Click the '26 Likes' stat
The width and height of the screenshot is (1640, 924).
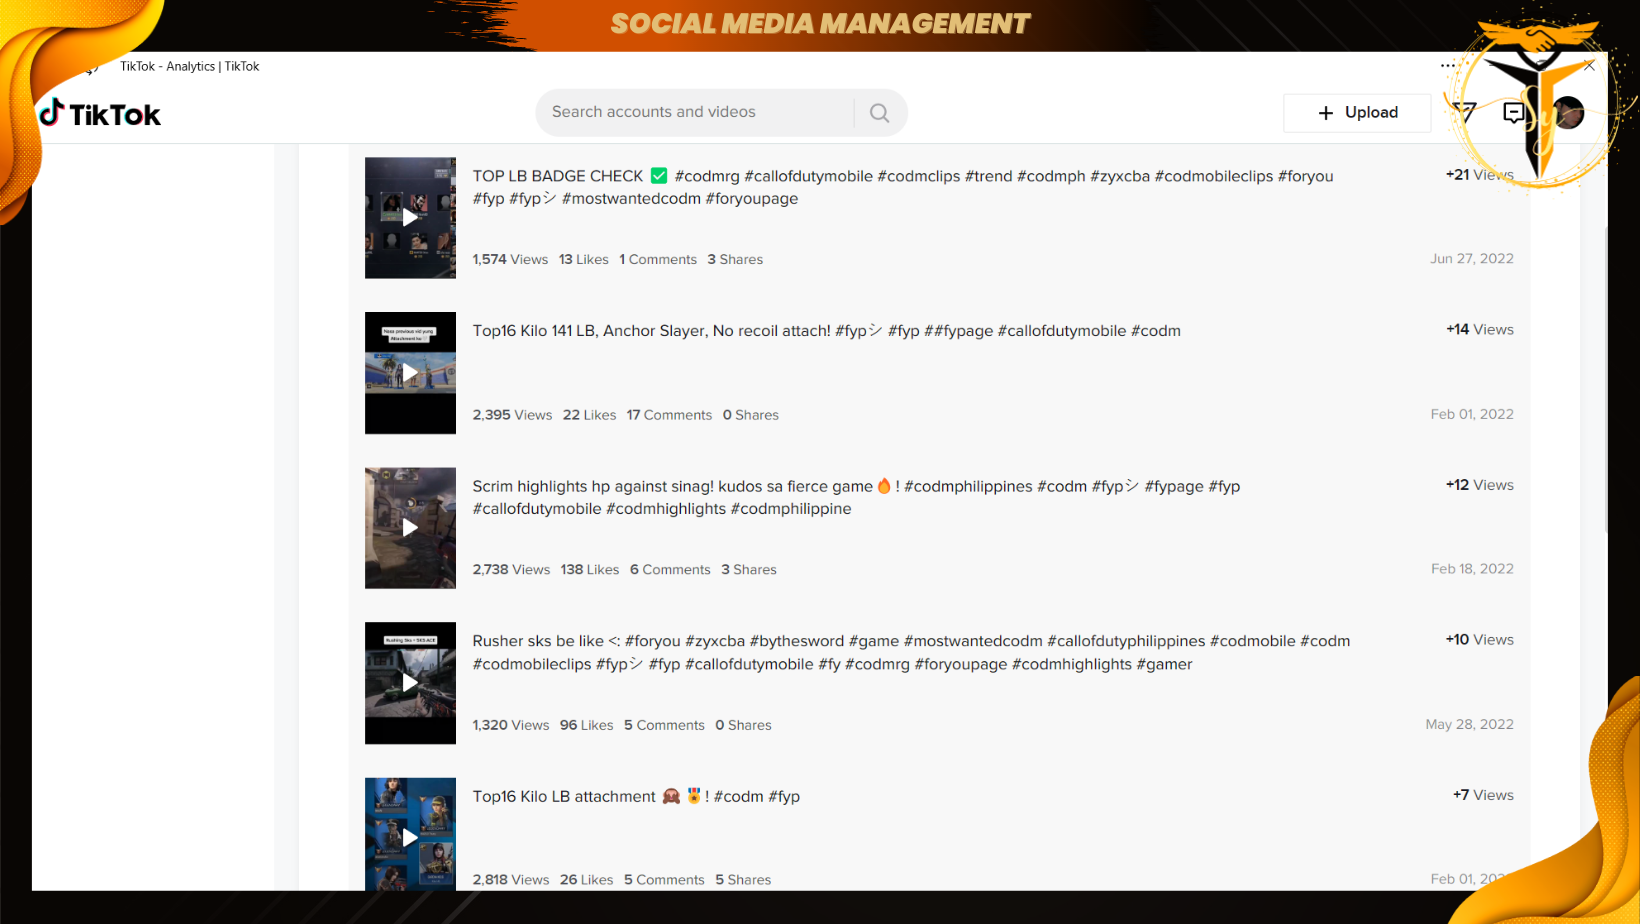pyautogui.click(x=587, y=880)
